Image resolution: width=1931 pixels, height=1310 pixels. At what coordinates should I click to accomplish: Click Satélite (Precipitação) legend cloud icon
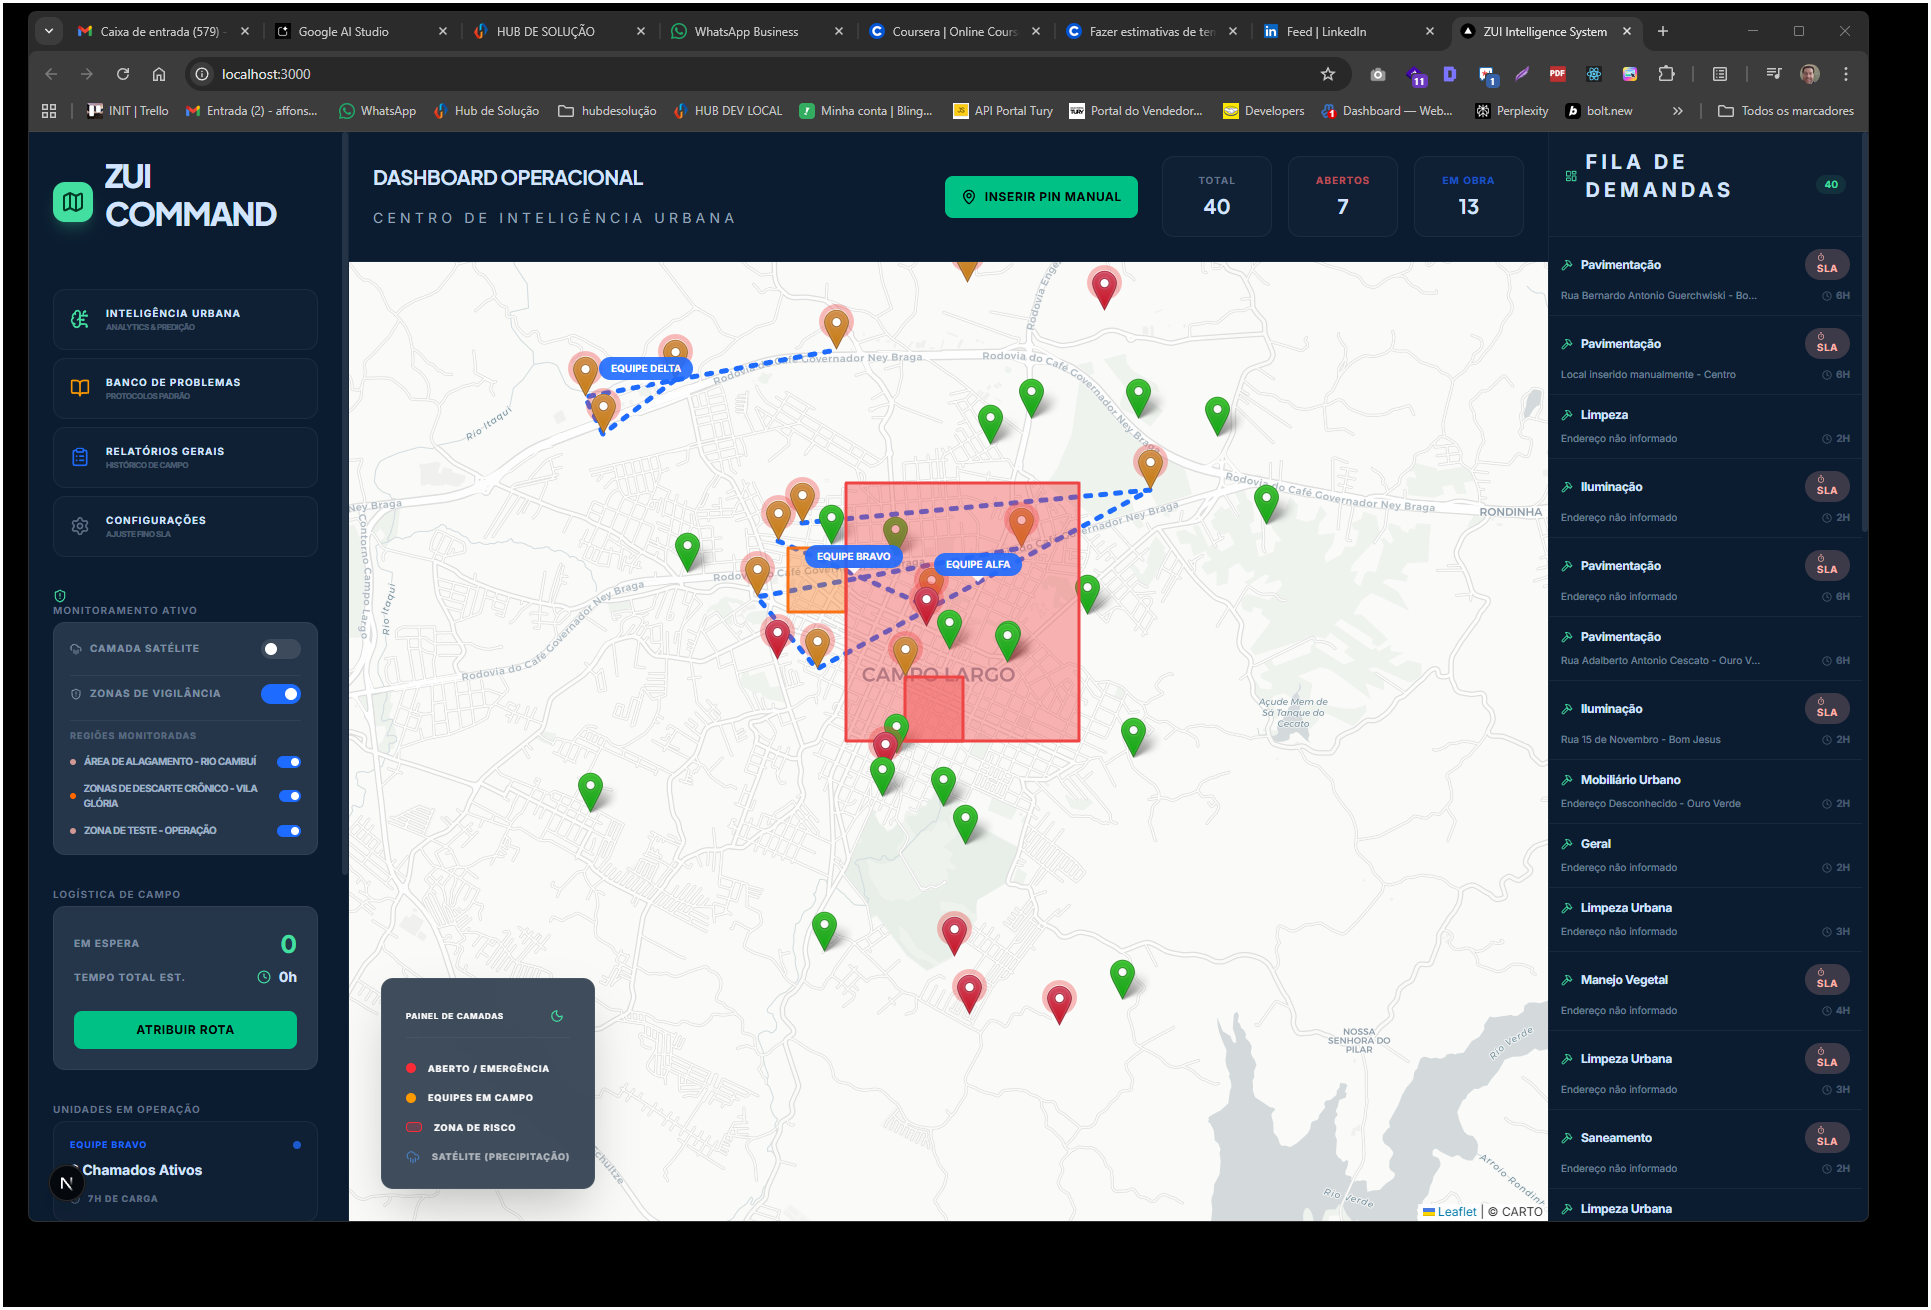click(x=413, y=1157)
